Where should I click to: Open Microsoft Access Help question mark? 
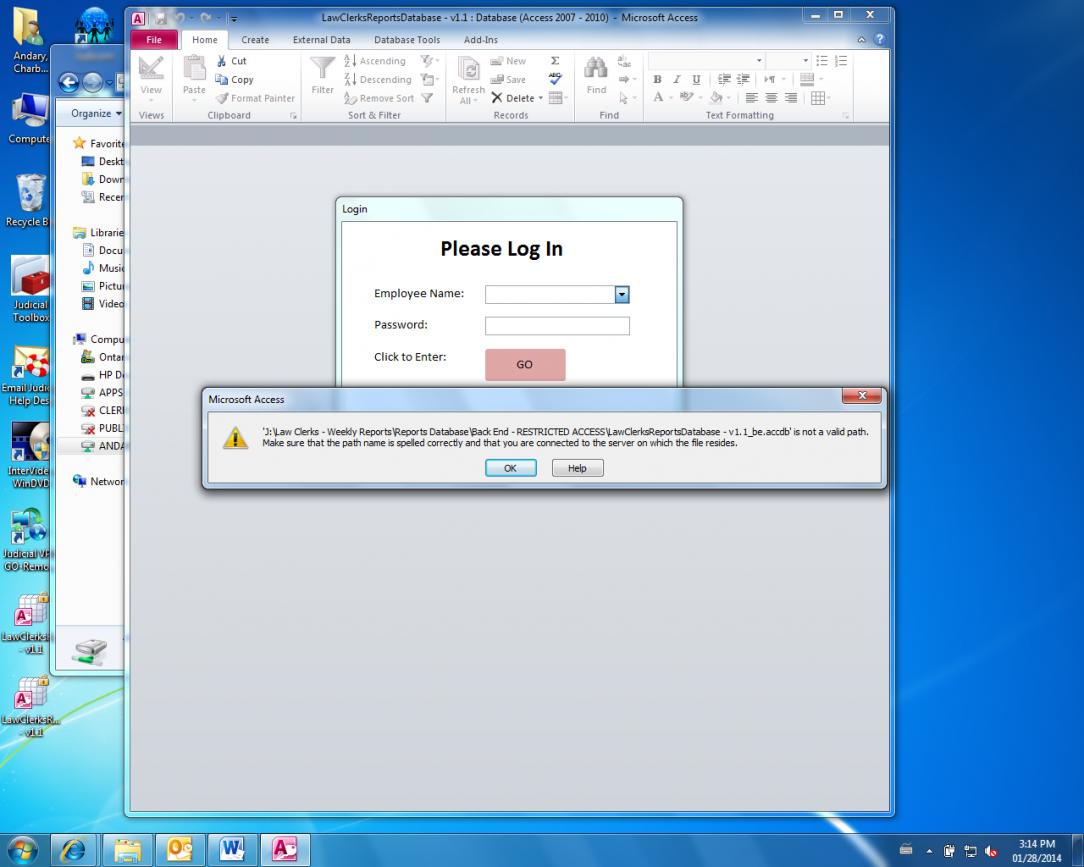point(879,39)
